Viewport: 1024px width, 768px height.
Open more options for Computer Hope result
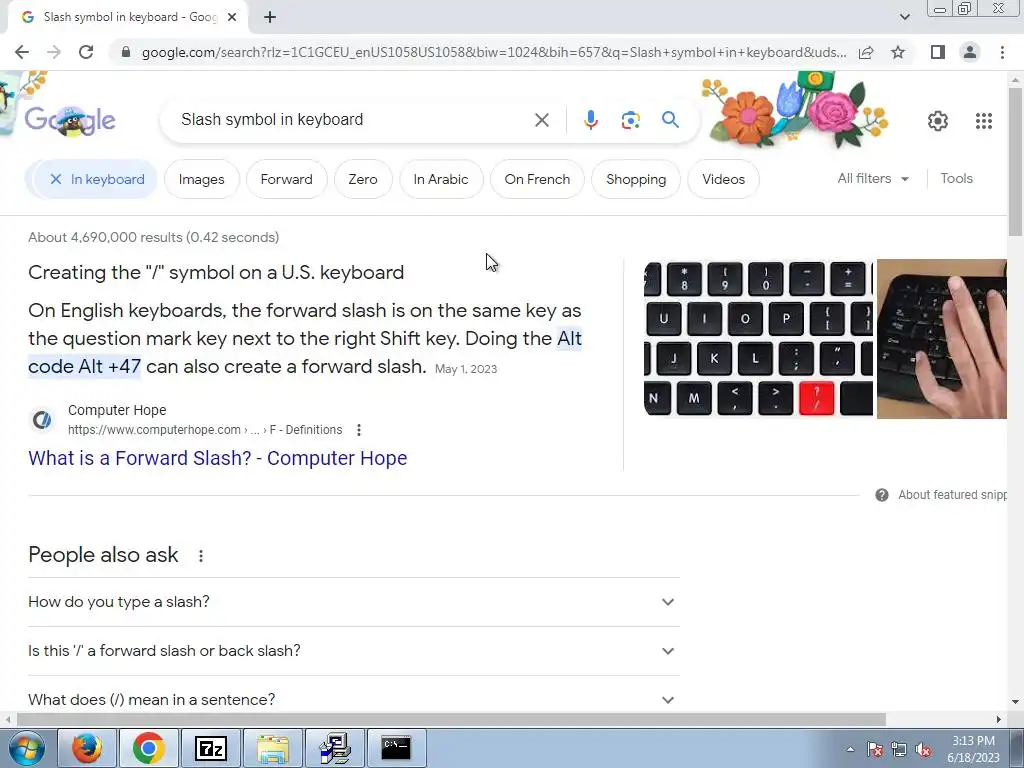tap(359, 430)
